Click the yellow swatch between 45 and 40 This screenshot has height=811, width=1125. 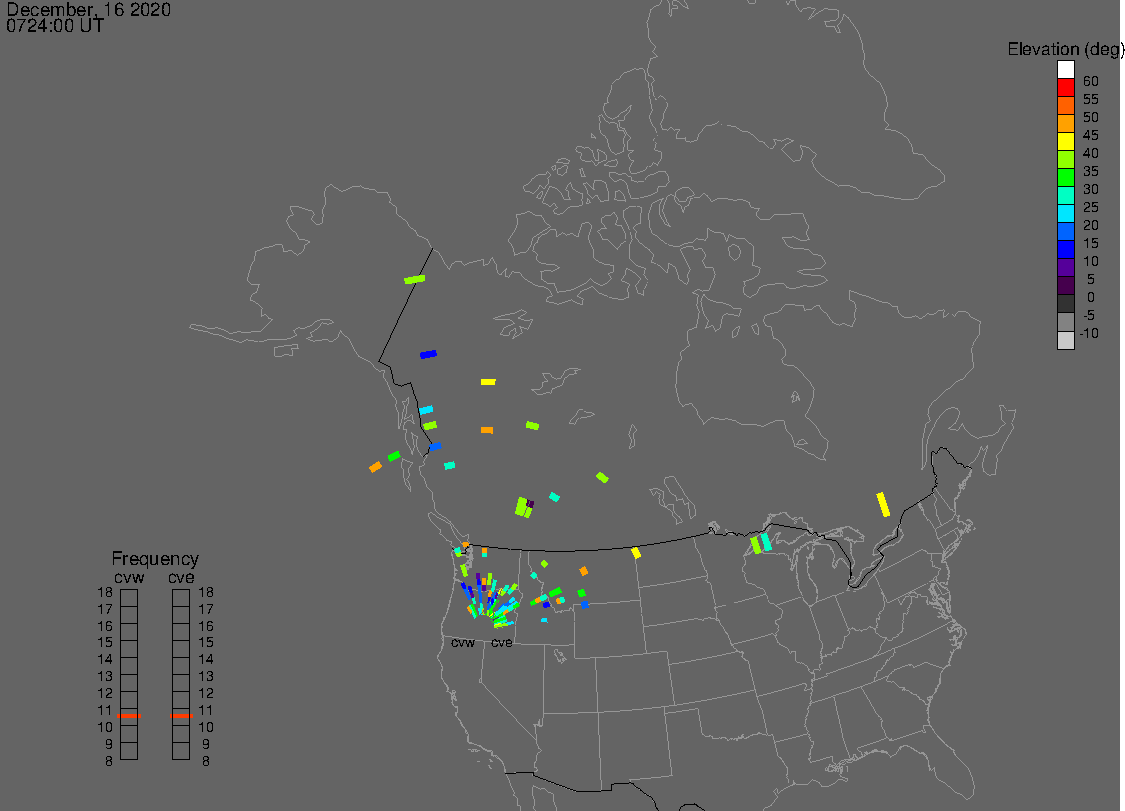coord(1065,141)
